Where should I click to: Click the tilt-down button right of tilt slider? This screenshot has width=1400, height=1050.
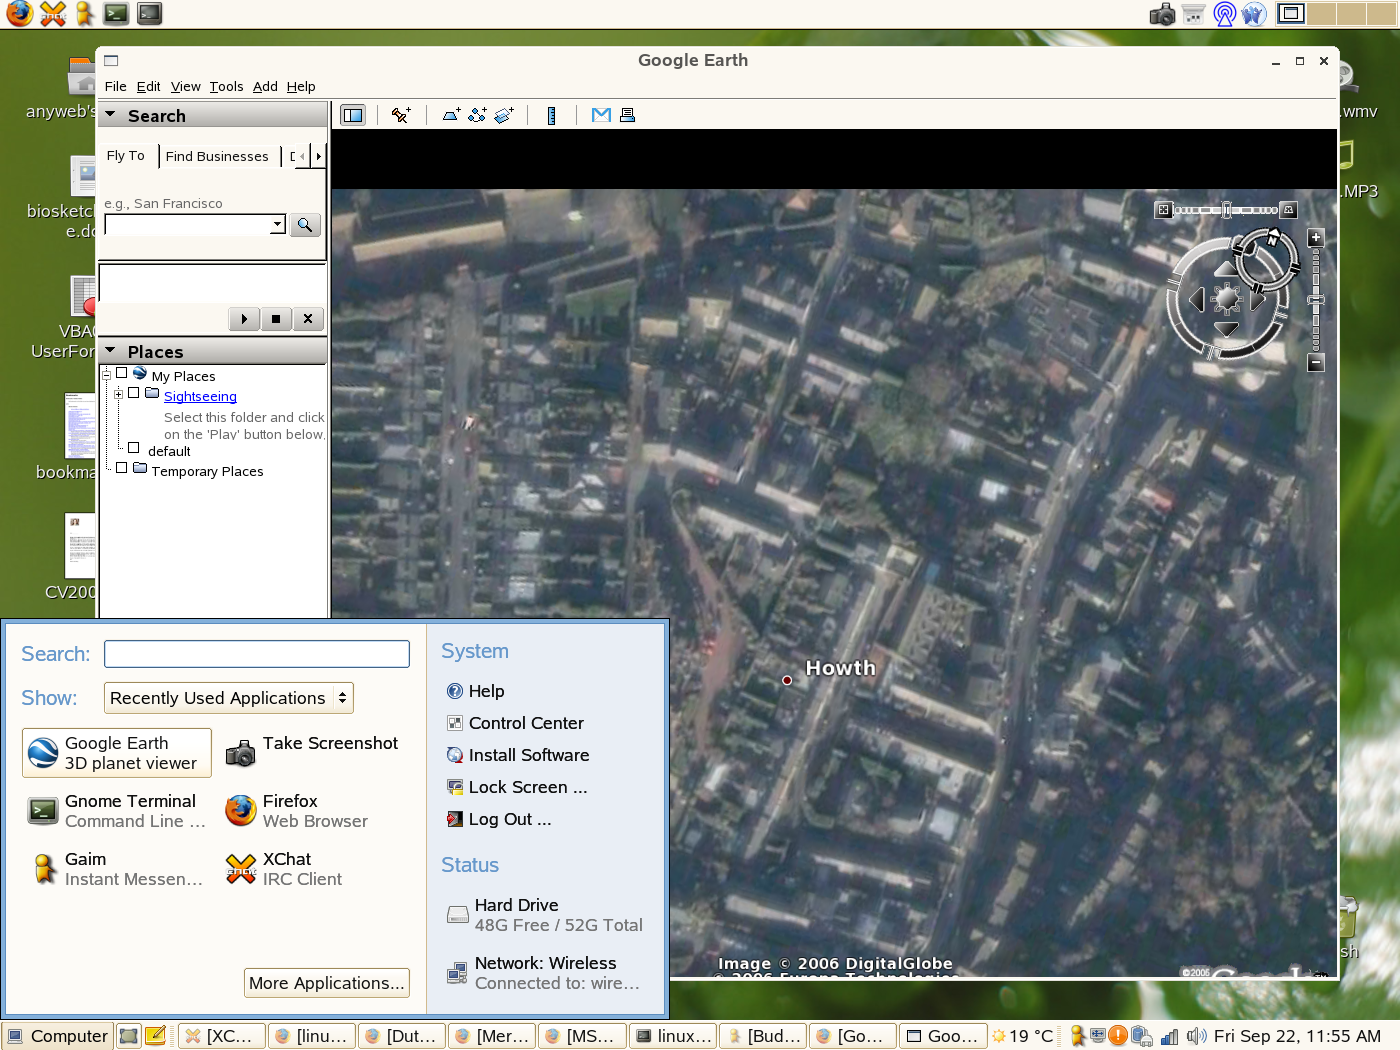click(1289, 210)
